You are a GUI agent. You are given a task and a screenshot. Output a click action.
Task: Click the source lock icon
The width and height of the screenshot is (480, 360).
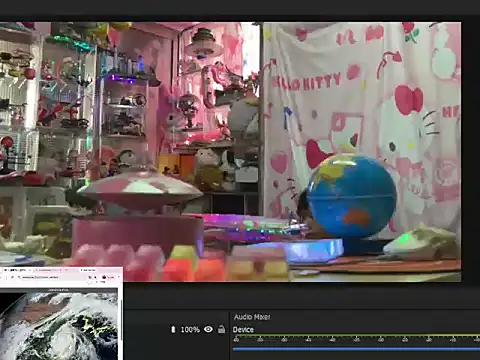[221, 329]
